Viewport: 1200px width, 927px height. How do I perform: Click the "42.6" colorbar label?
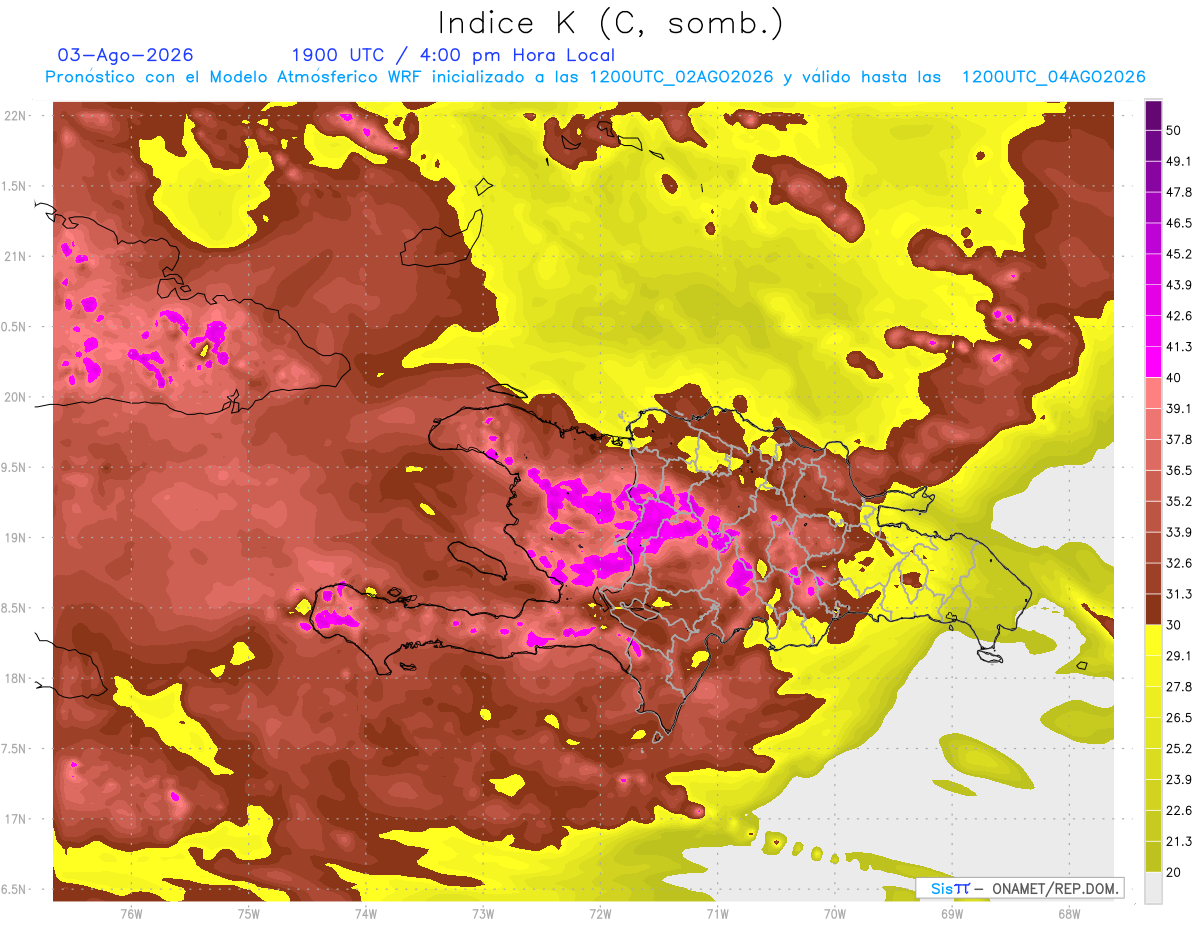[x=1179, y=316]
